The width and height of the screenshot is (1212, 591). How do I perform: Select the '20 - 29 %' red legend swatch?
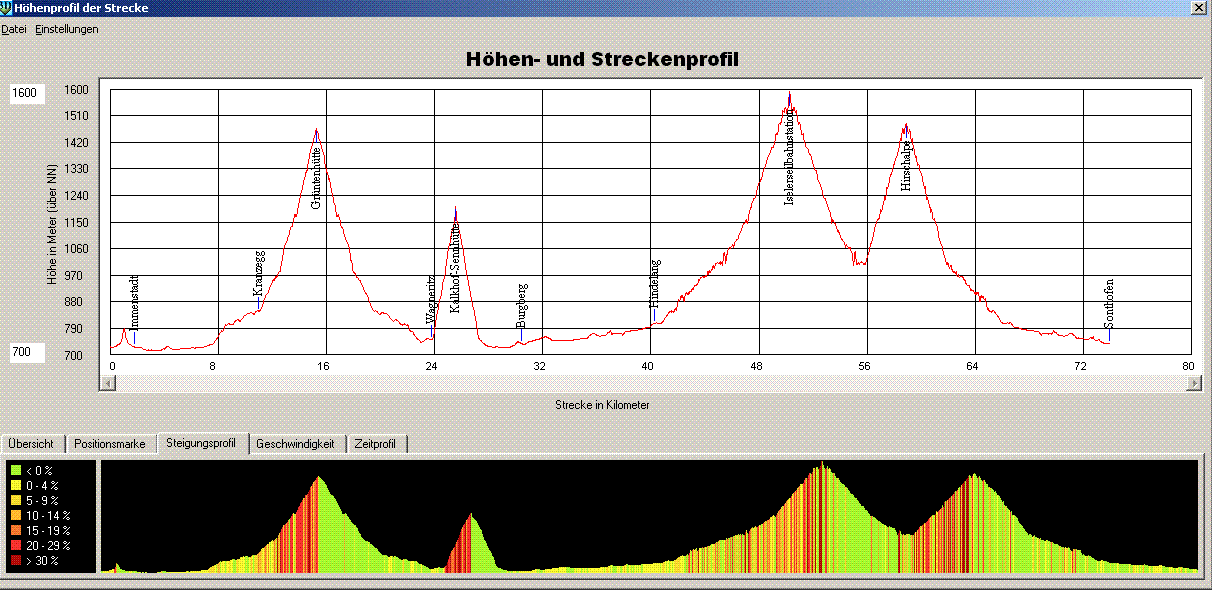[16, 546]
